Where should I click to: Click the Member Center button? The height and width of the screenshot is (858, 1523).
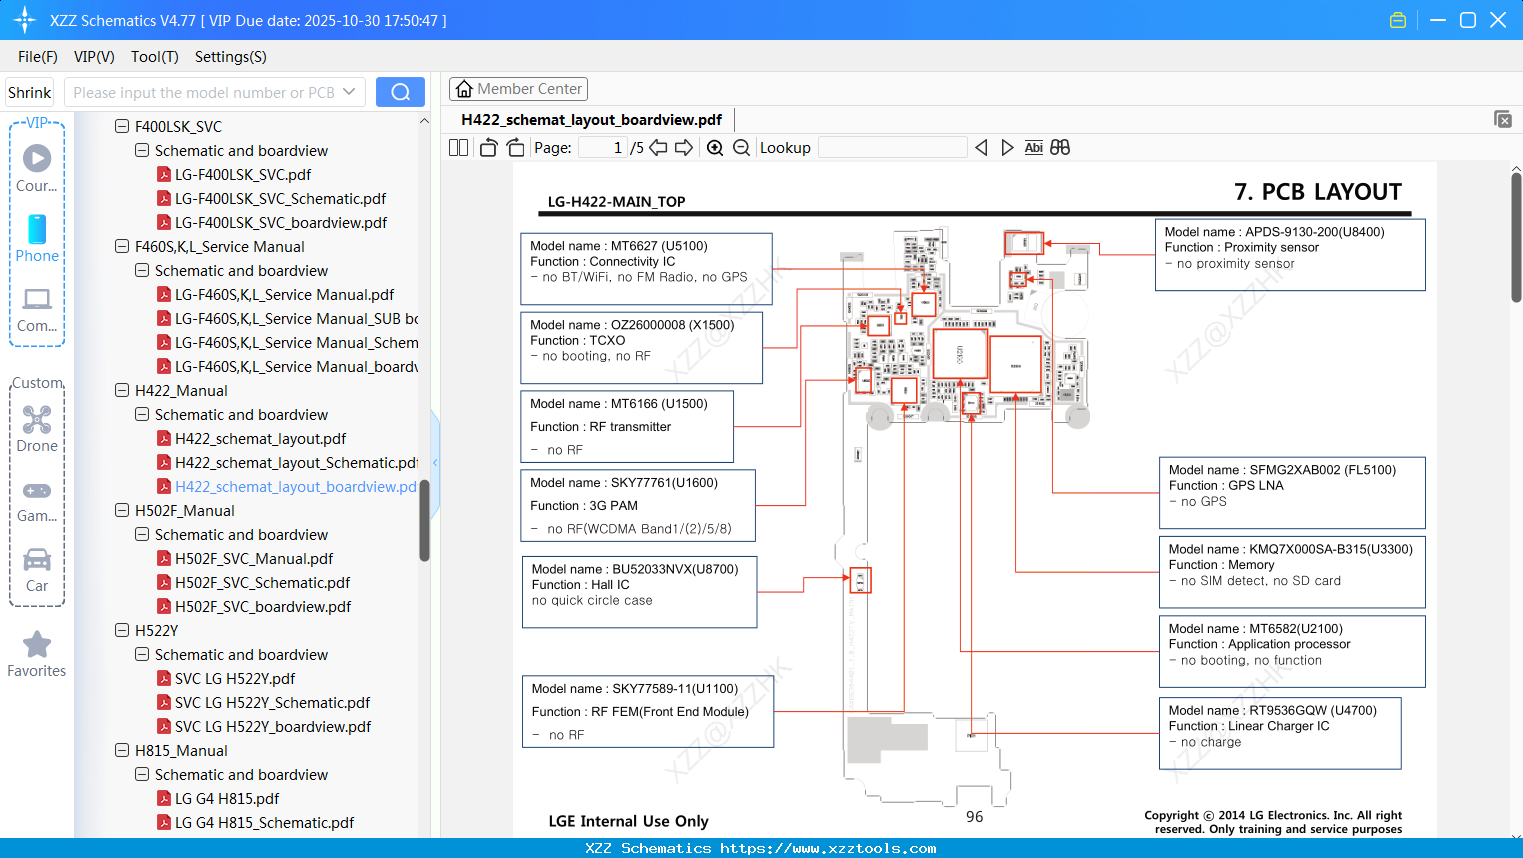tap(518, 88)
